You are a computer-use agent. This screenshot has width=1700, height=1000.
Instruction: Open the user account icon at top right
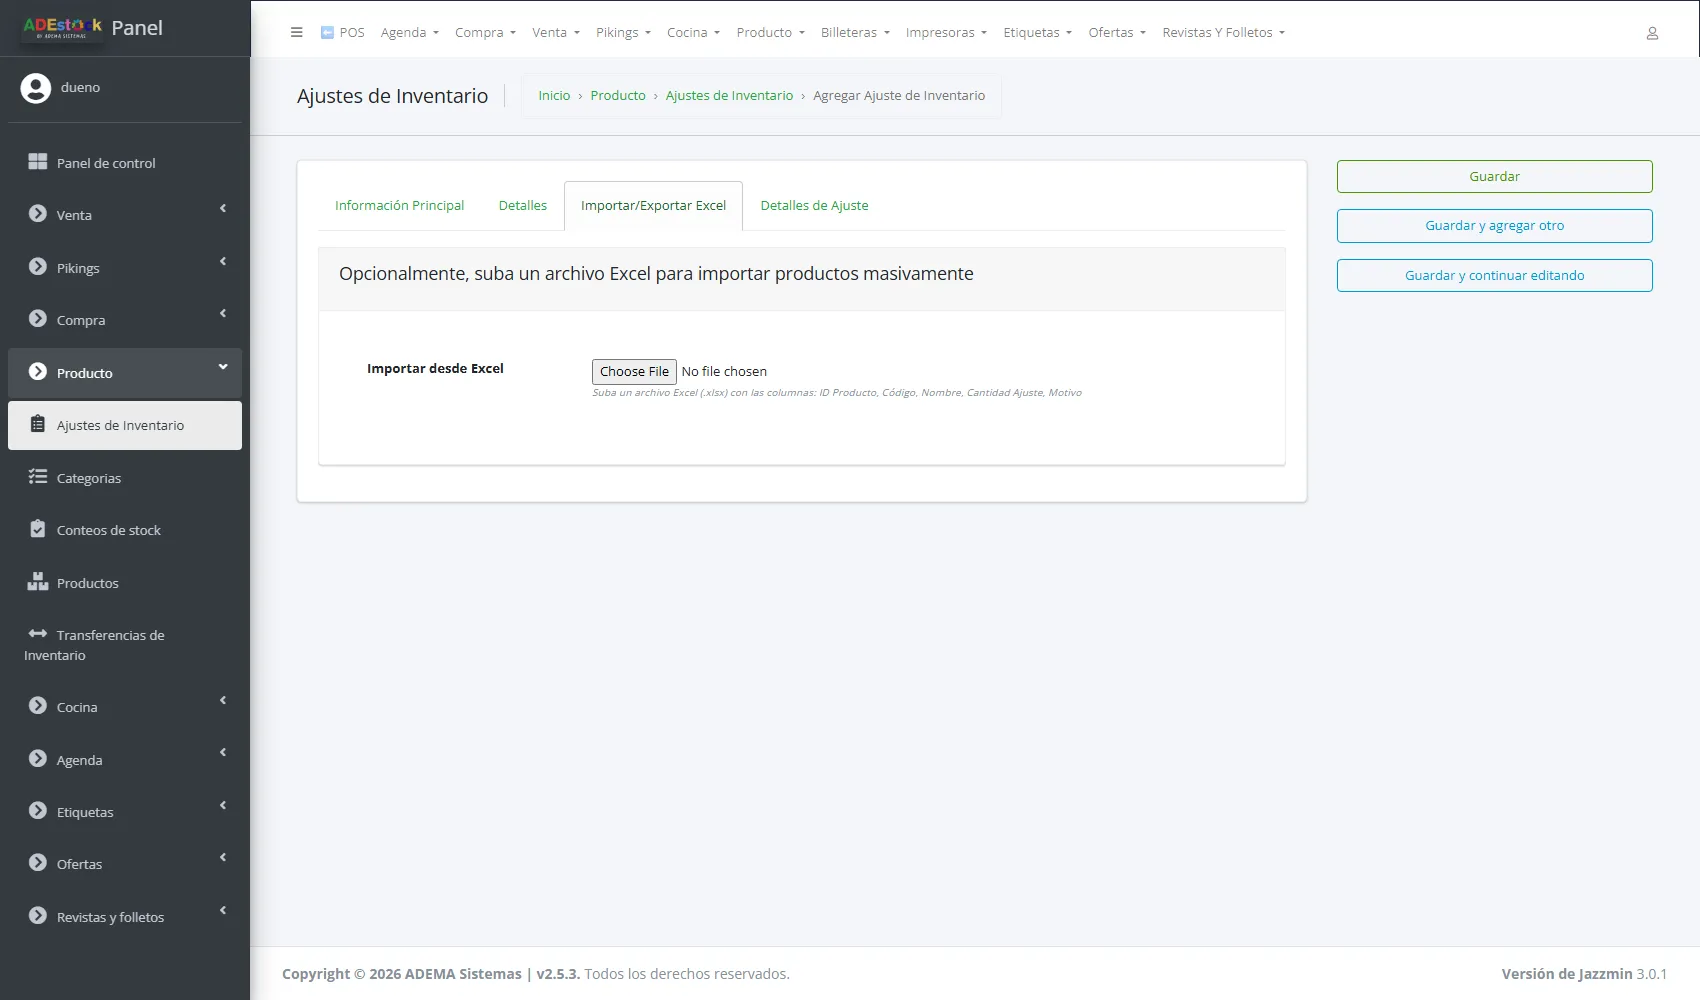(x=1652, y=33)
